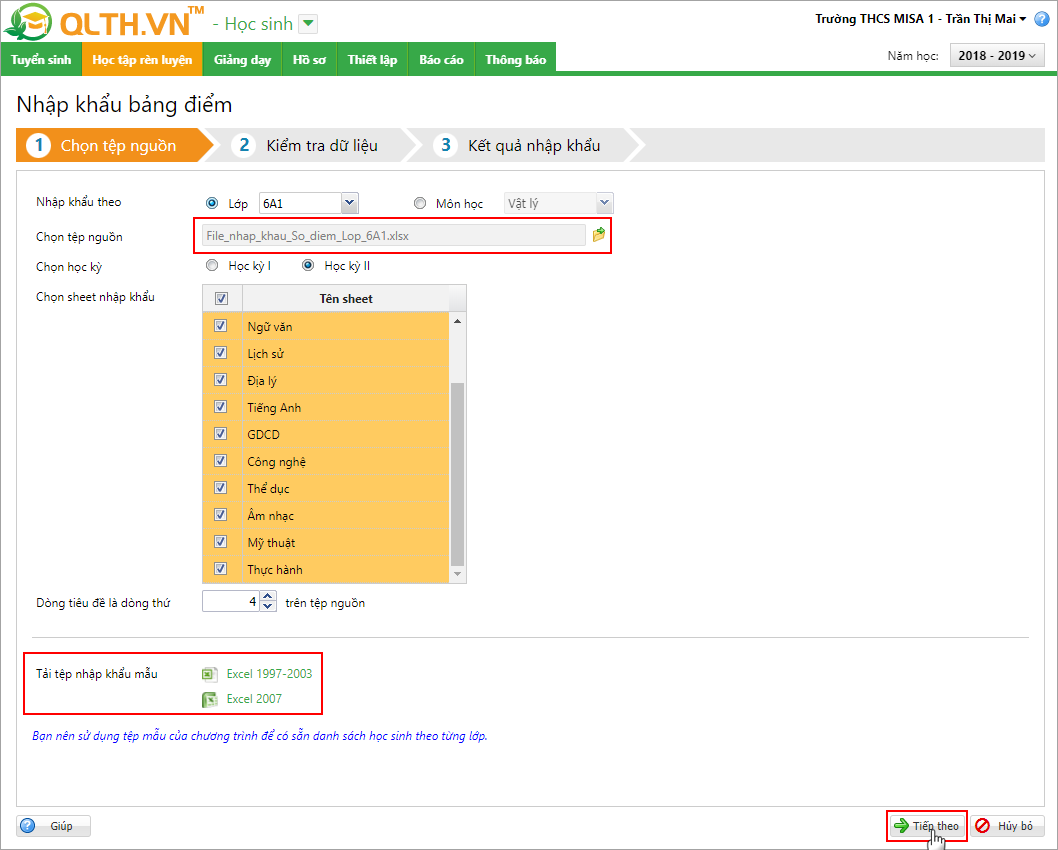Download the Excel 2007 template link
This screenshot has width=1058, height=850.
[254, 699]
